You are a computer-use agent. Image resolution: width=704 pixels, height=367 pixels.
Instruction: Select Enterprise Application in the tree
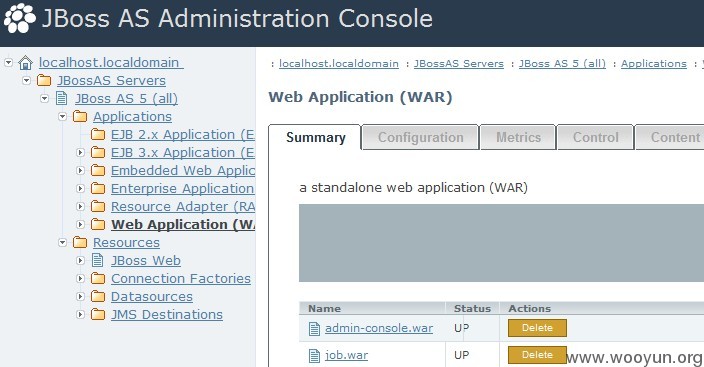click(x=182, y=189)
